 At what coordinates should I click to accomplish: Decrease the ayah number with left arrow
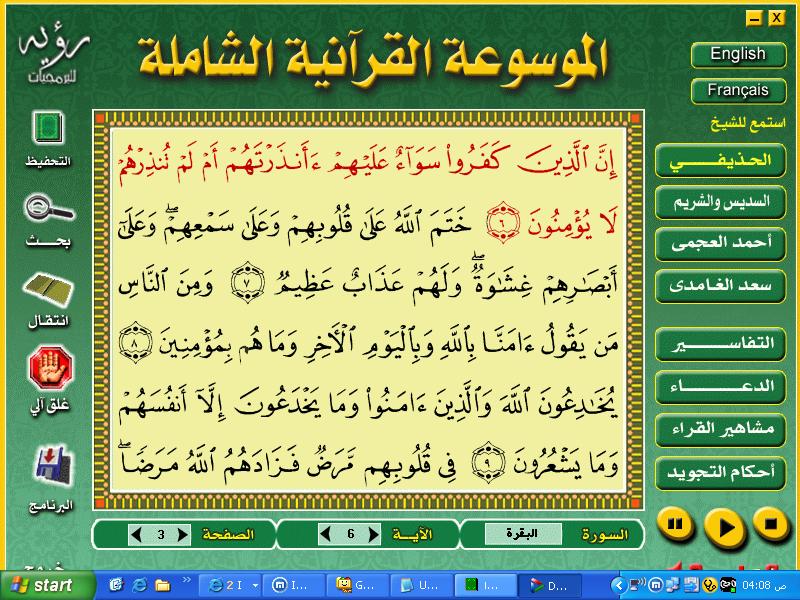(x=325, y=534)
